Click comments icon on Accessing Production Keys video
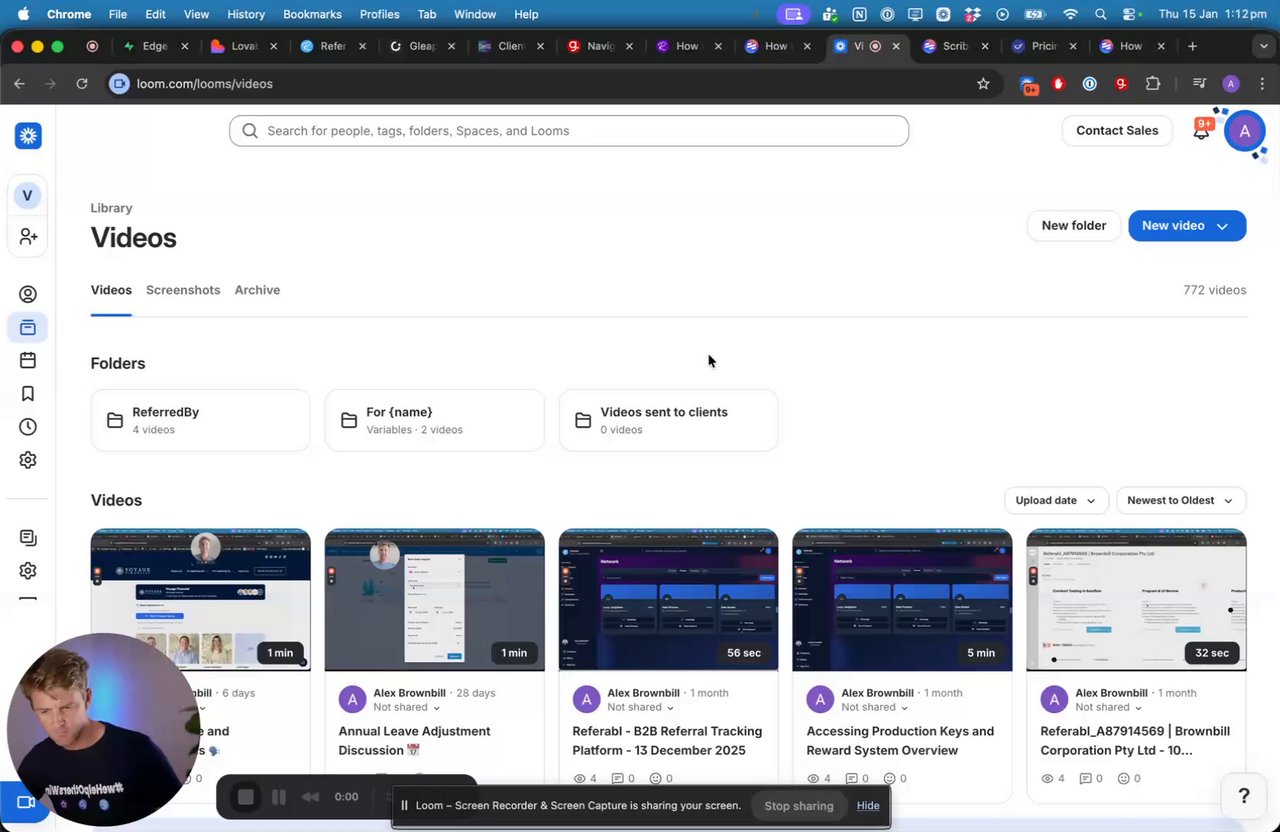This screenshot has height=832, width=1280. [851, 778]
